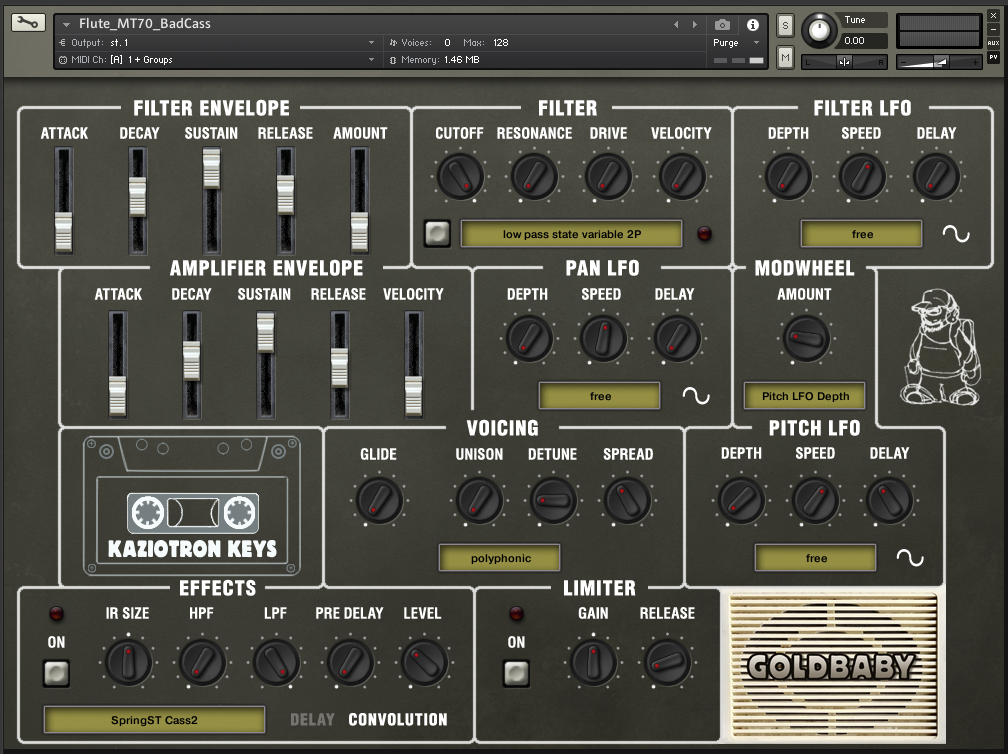
Task: Solo the instrument with the S button
Action: pyautogui.click(x=785, y=25)
